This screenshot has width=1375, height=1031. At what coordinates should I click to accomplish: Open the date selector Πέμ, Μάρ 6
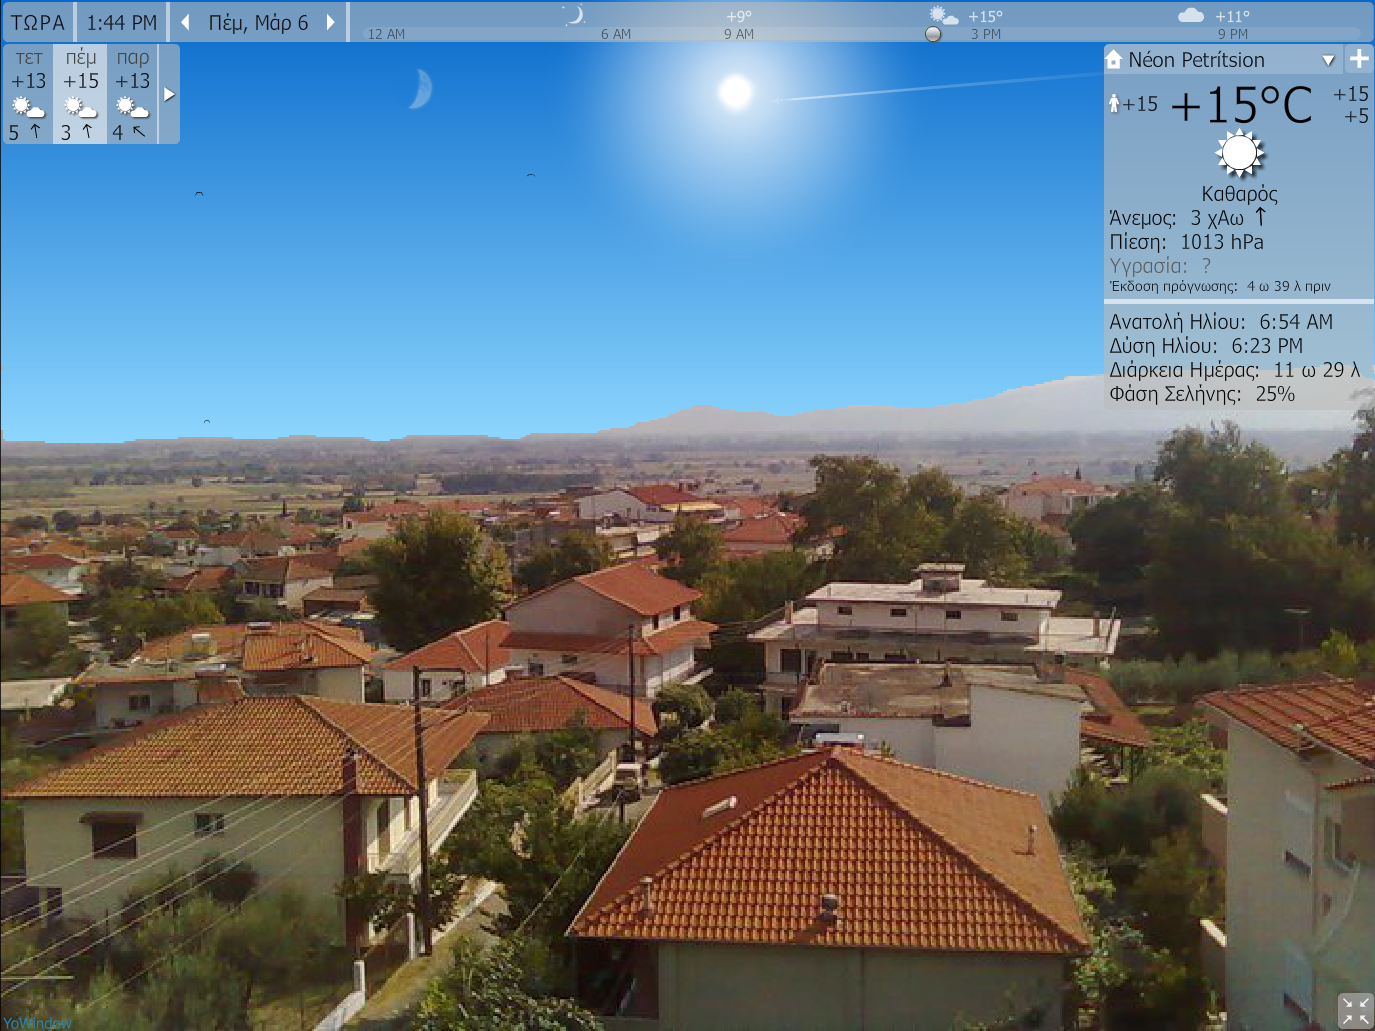(258, 22)
